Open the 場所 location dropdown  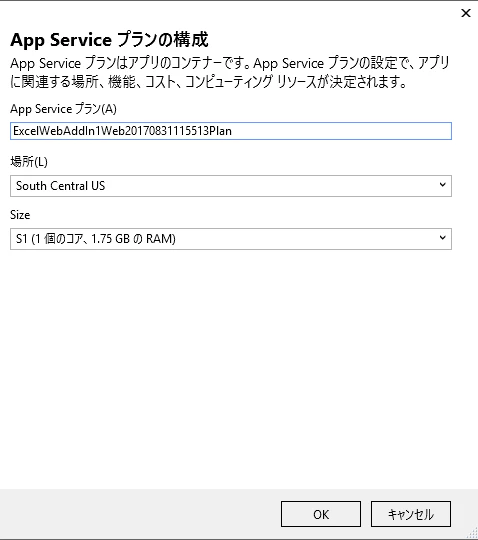pos(231,186)
